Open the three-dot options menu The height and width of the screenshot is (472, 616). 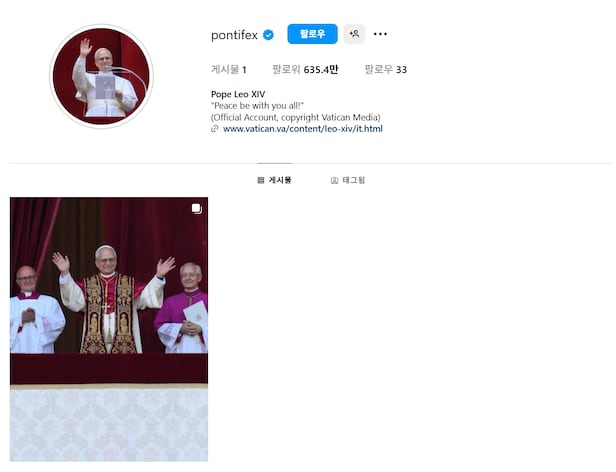(x=380, y=34)
